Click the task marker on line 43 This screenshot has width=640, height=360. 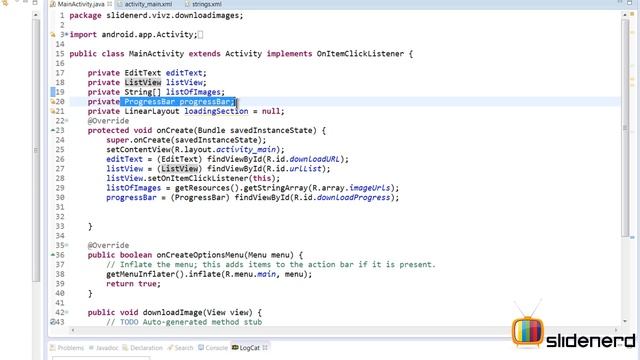point(53,322)
